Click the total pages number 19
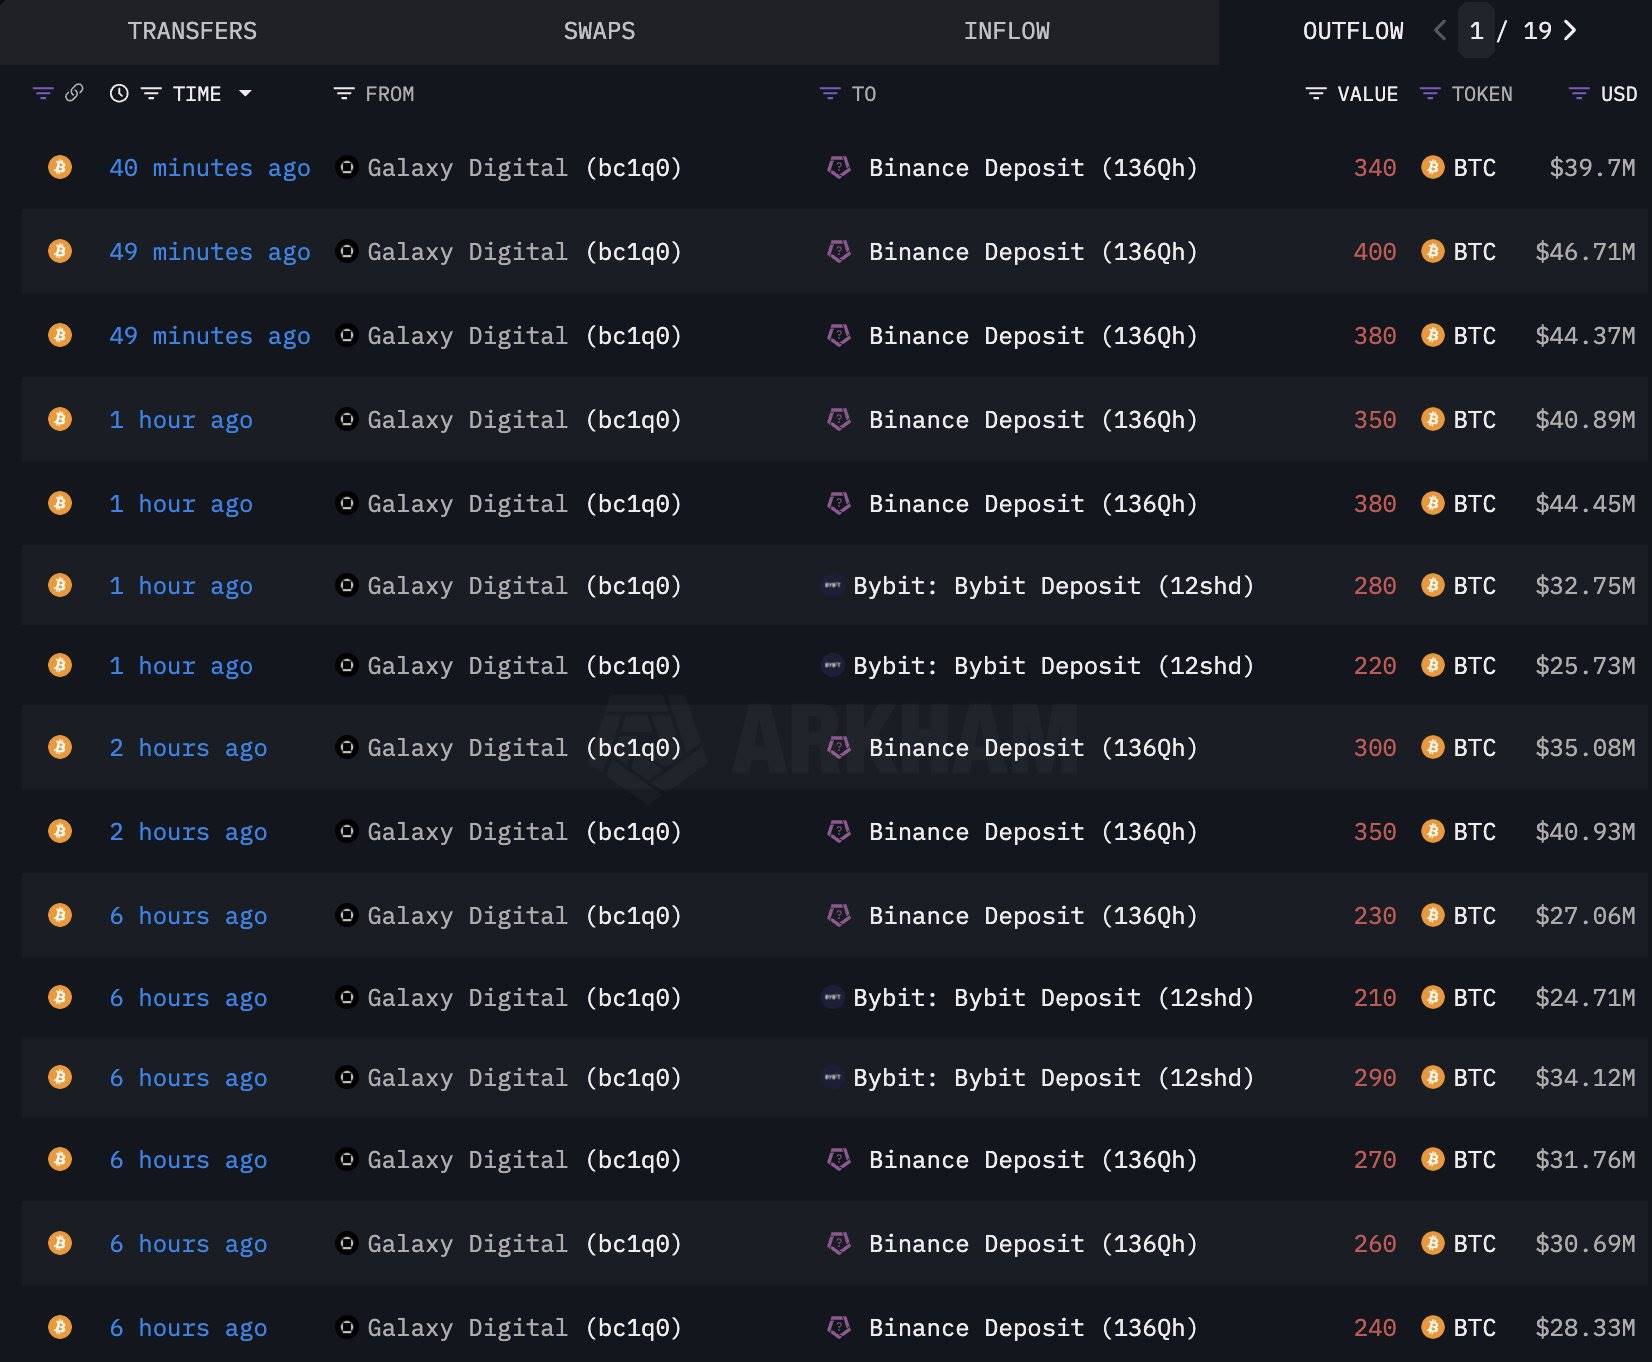This screenshot has width=1652, height=1362. tap(1537, 31)
